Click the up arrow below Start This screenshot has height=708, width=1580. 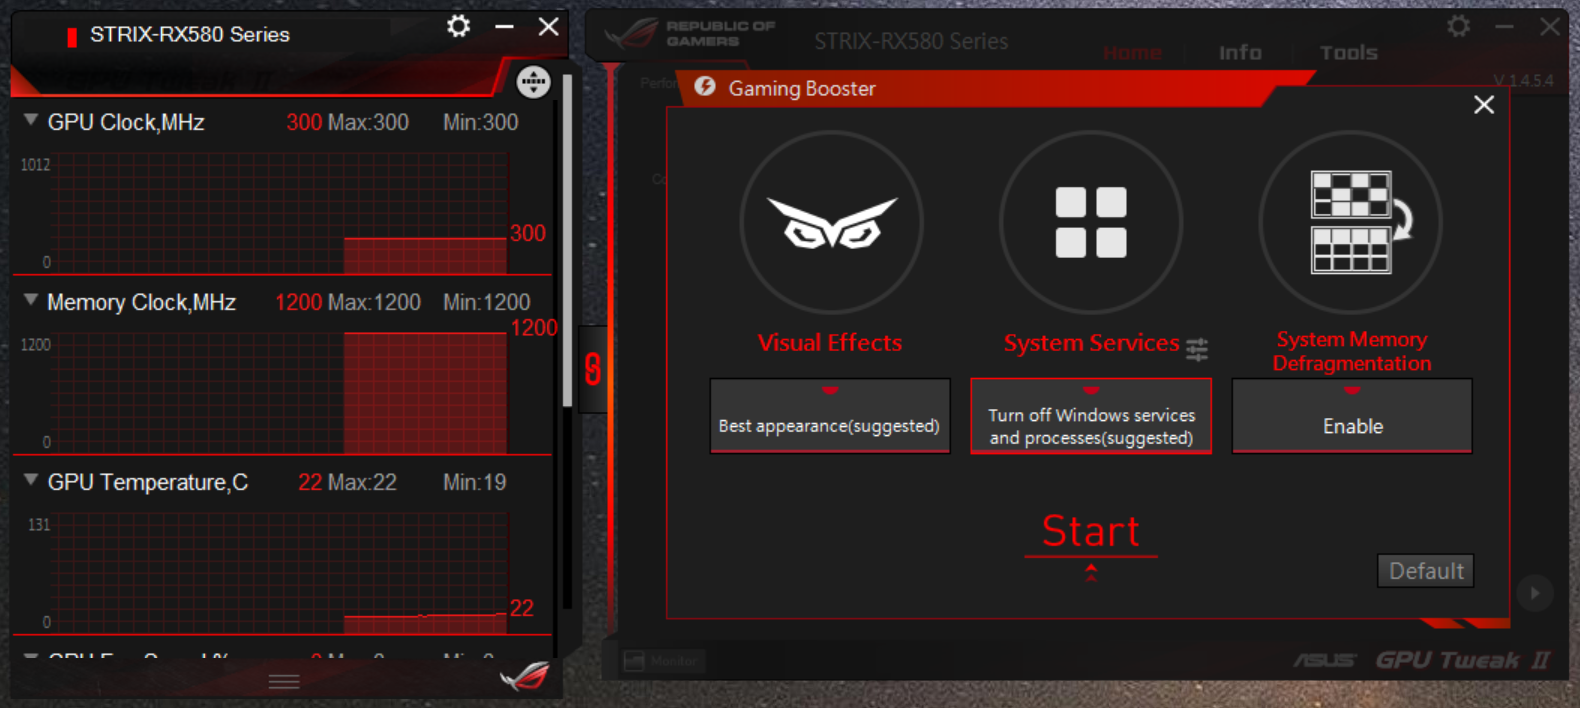pos(1091,572)
